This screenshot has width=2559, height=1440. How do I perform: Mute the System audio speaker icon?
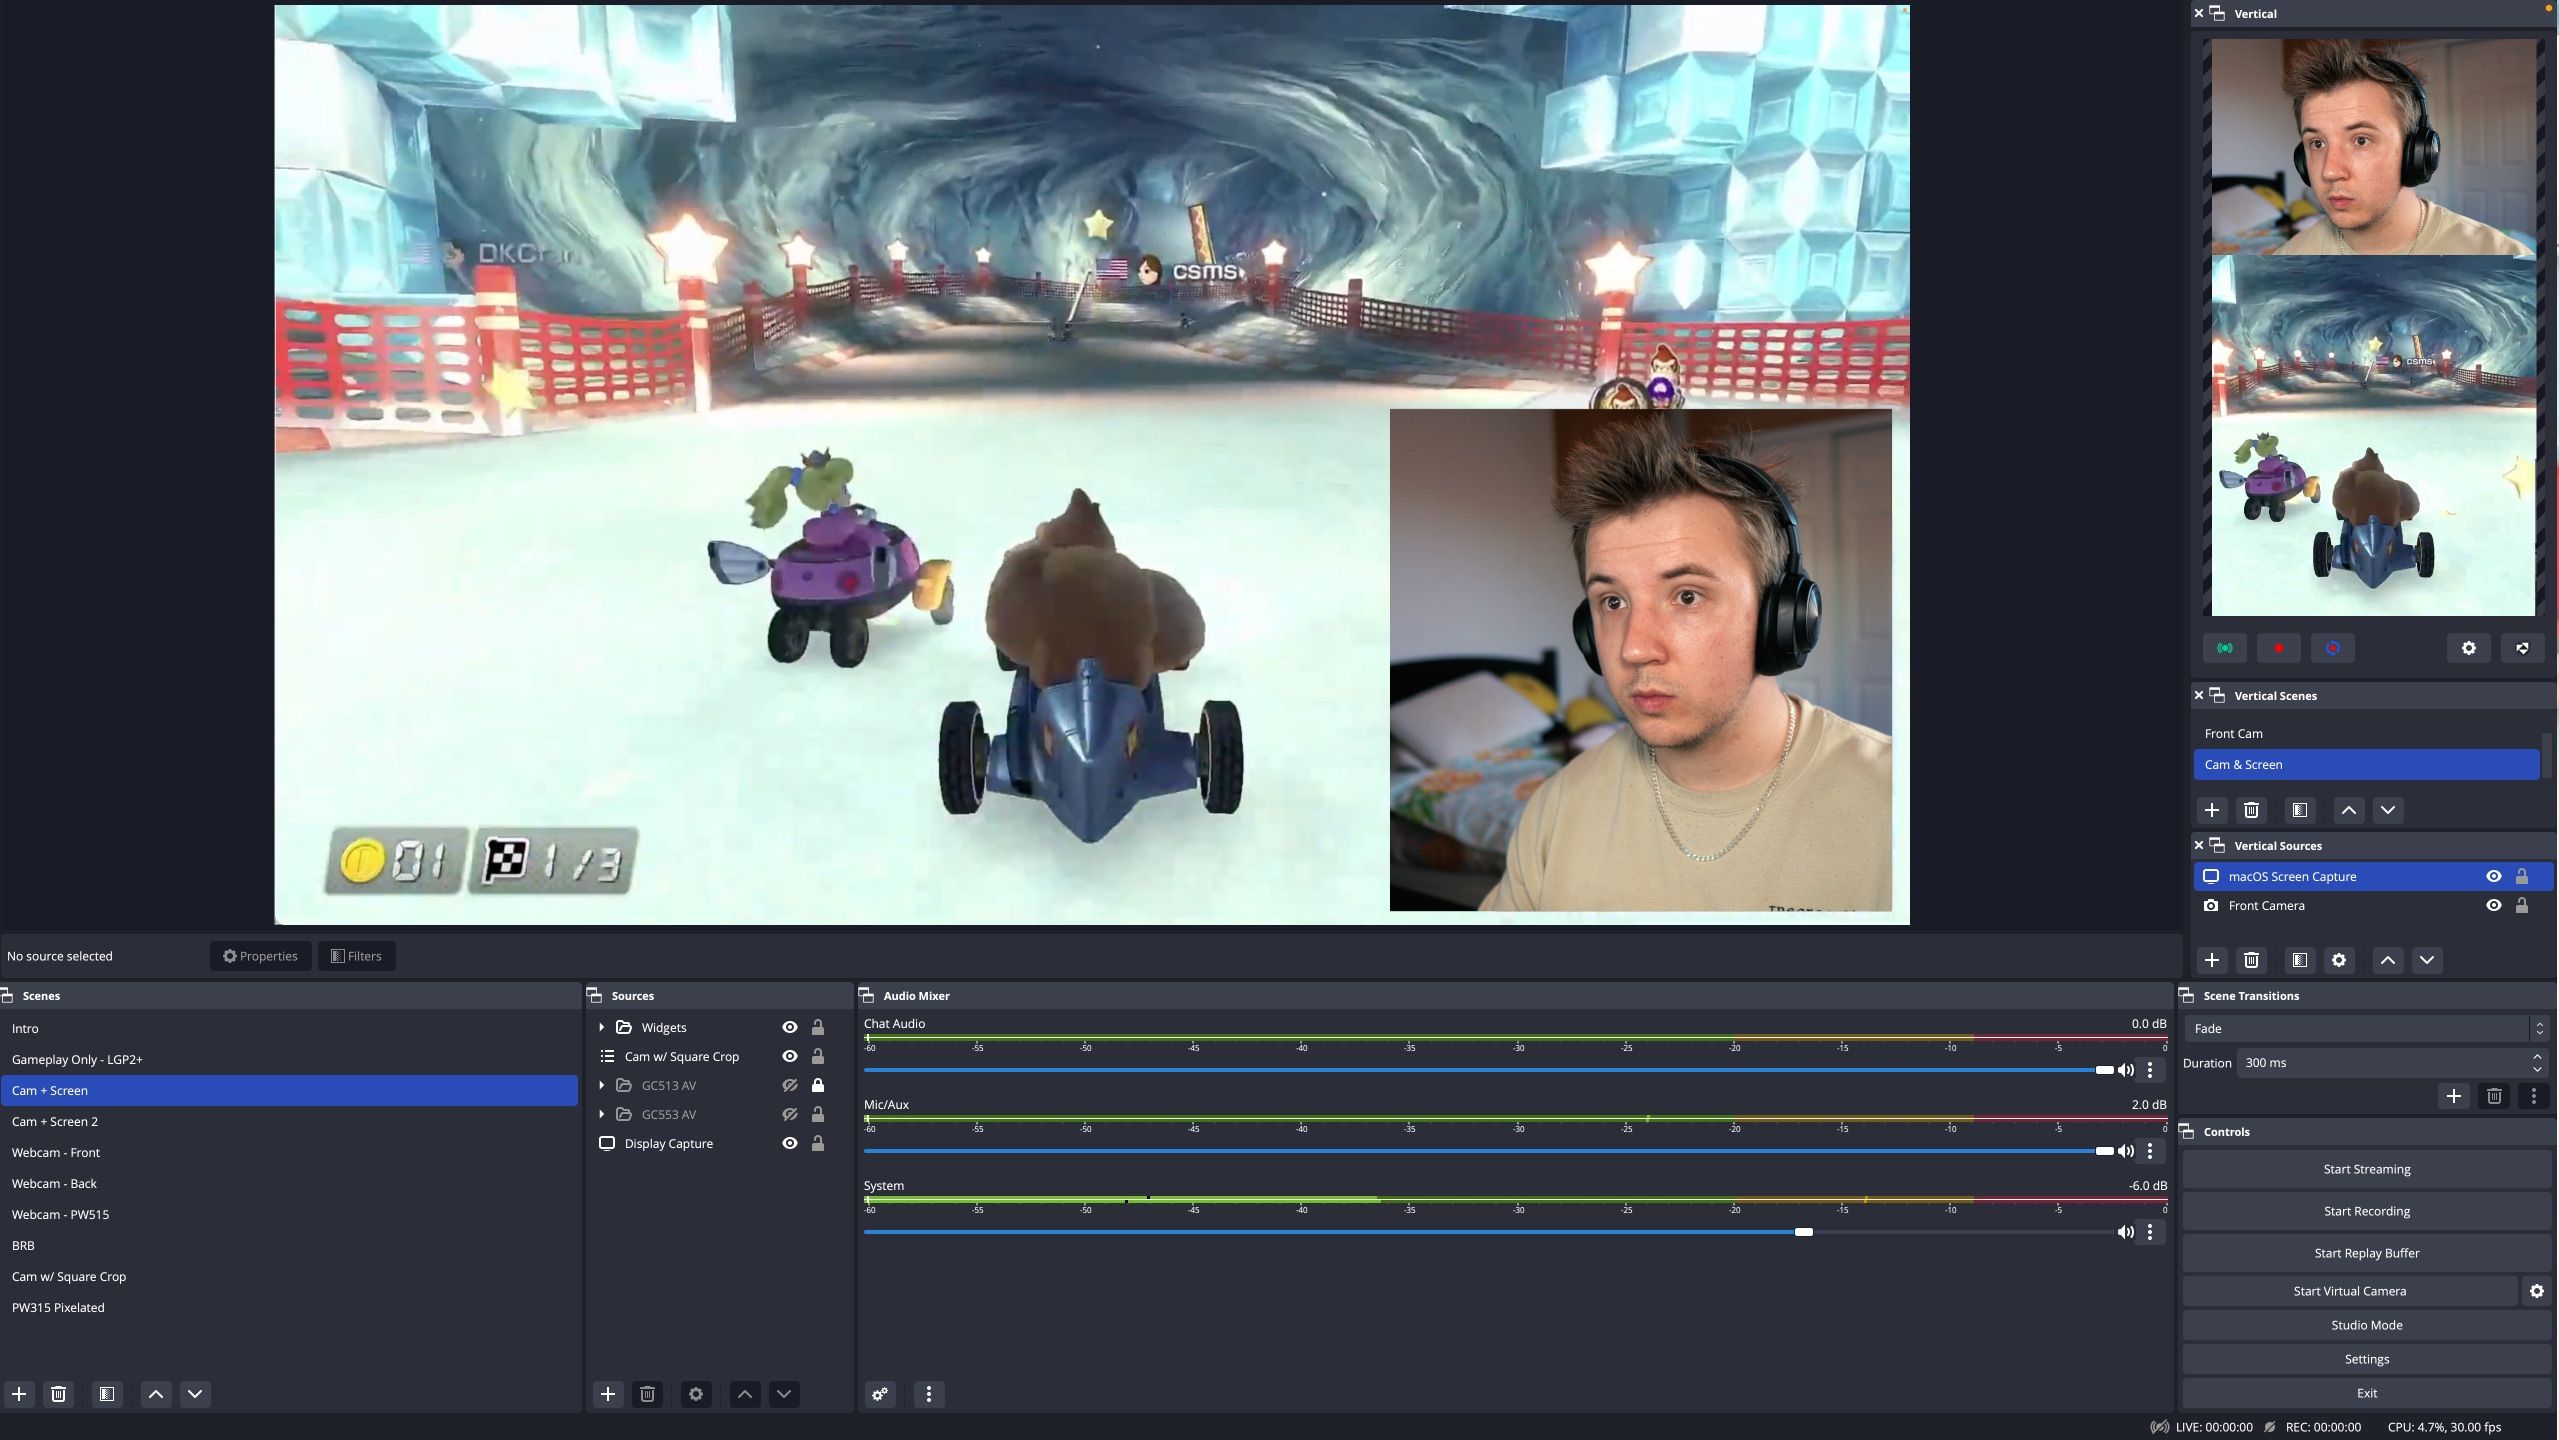pos(2125,1232)
